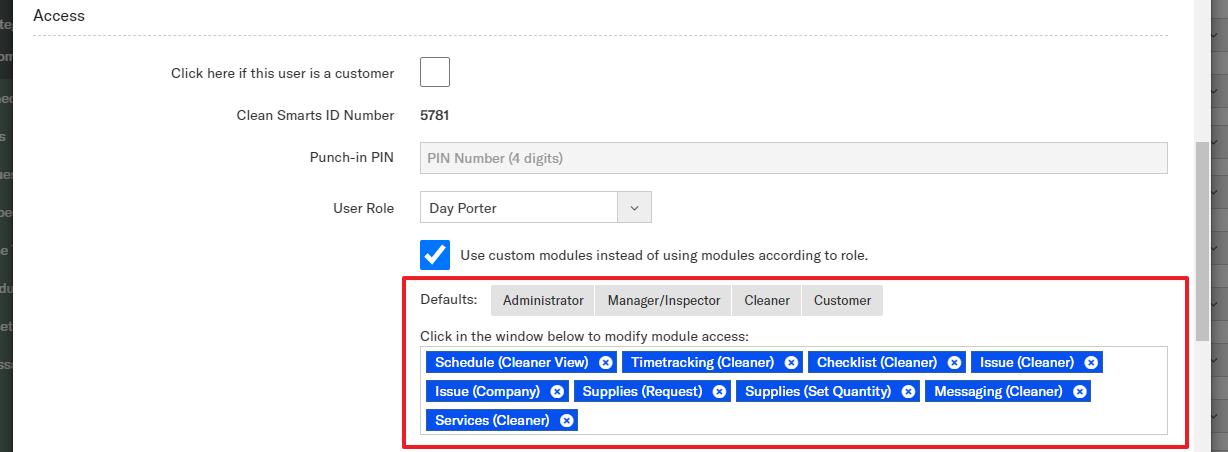Screen dimensions: 1228x452
Task: Apply Administrator default modules
Action: tap(543, 300)
